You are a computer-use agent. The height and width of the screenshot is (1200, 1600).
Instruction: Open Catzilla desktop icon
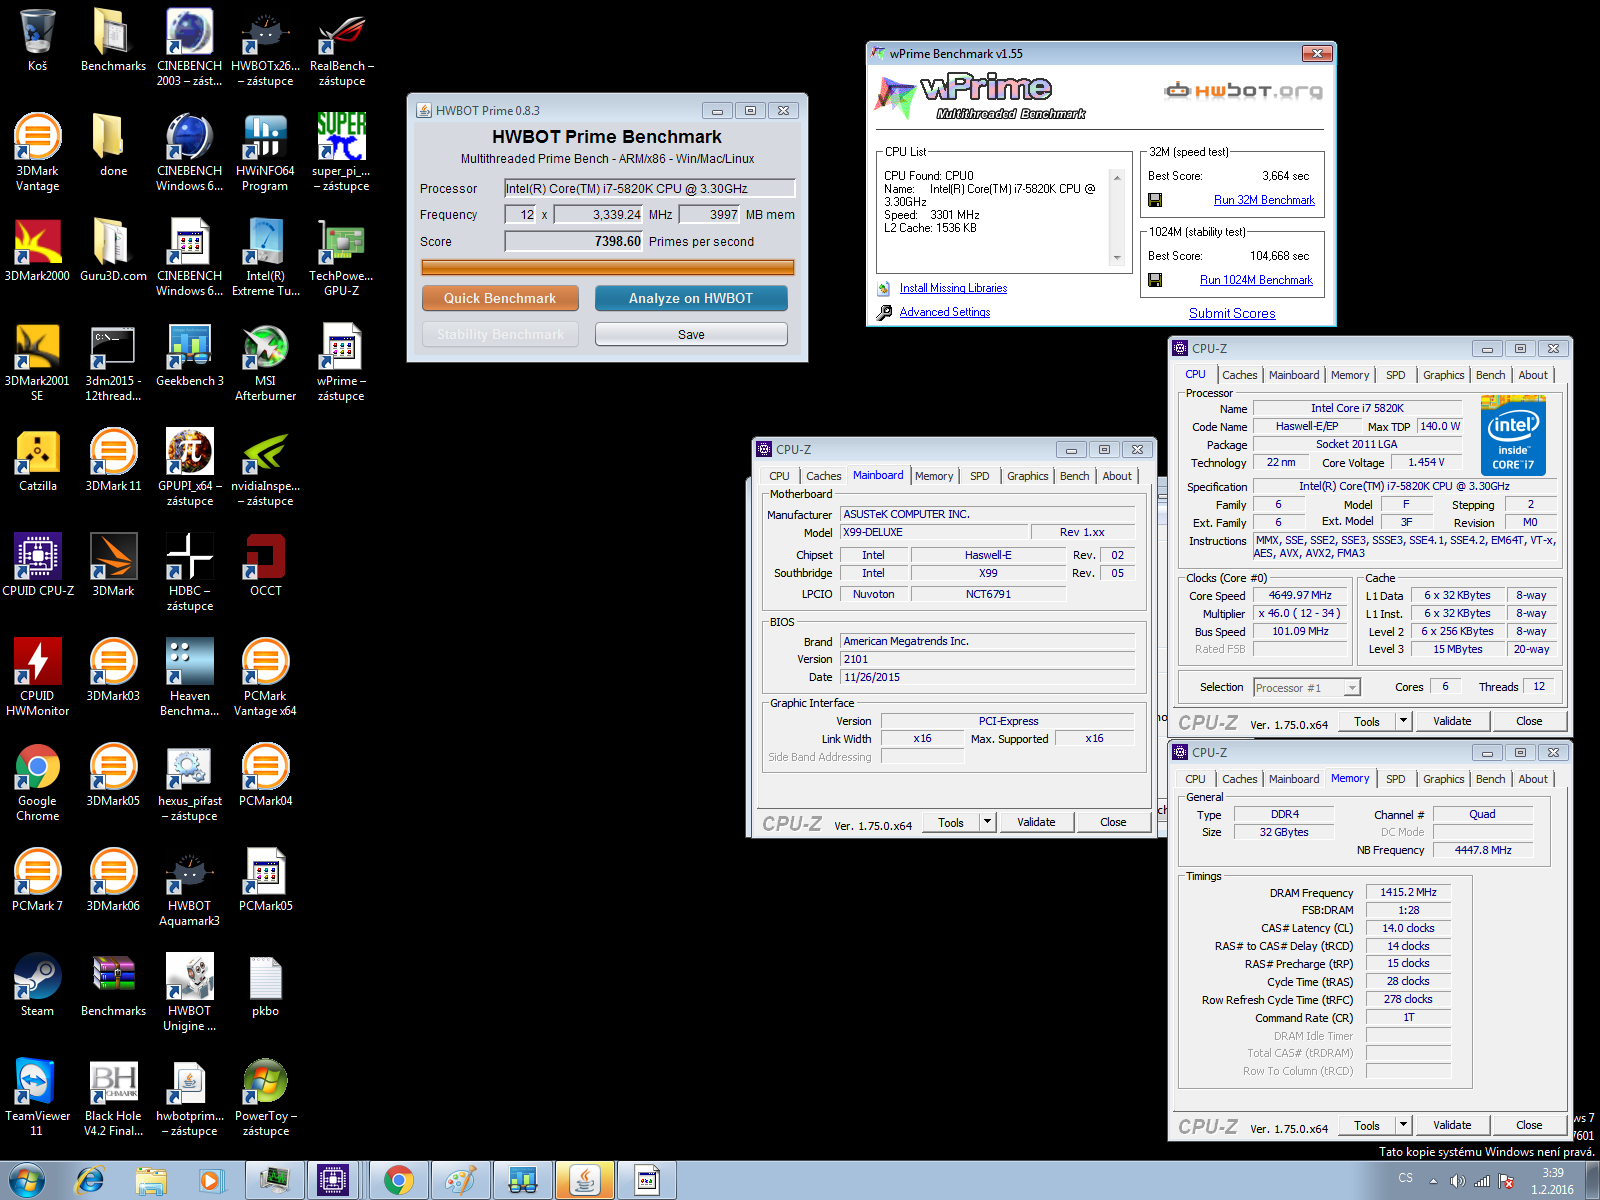pos(38,460)
